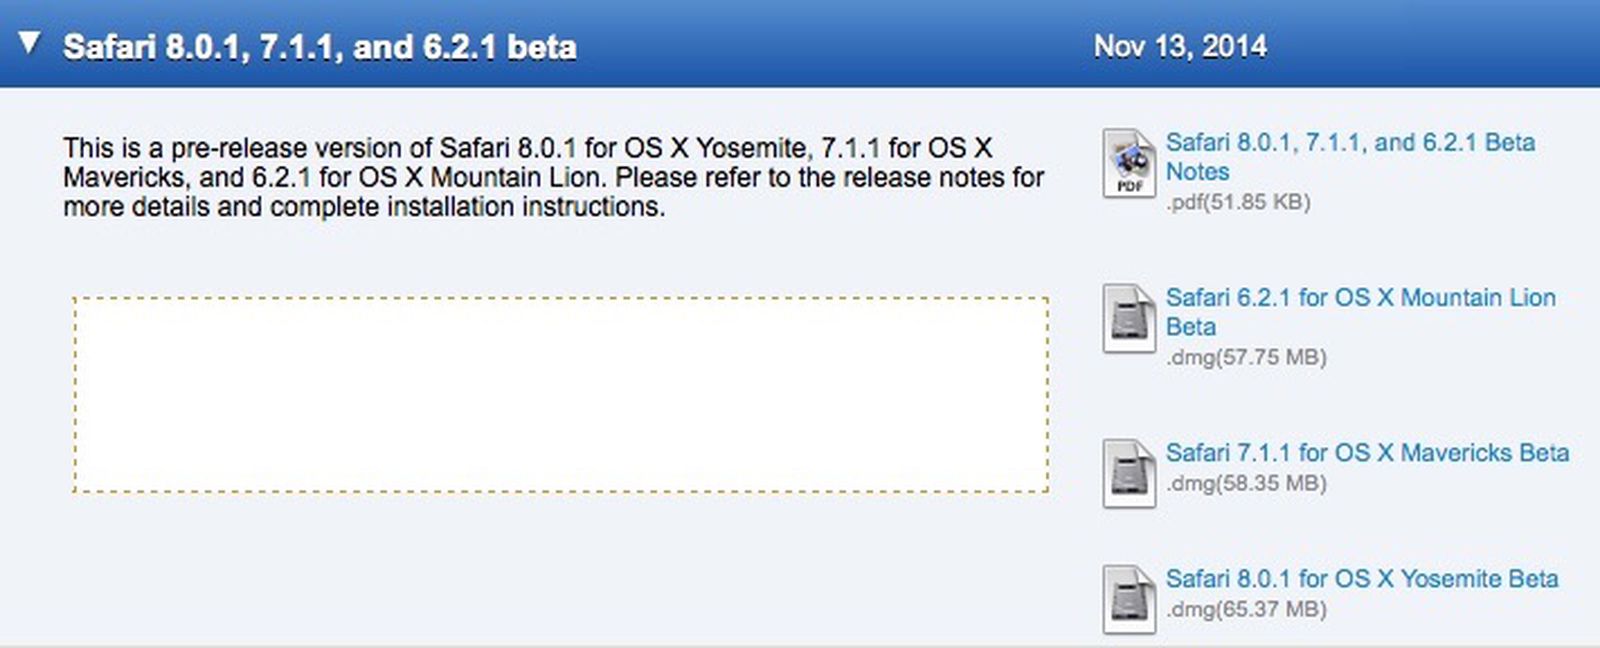Select the PDF badge on the release notes icon
Image resolution: width=1600 pixels, height=648 pixels.
(1131, 186)
